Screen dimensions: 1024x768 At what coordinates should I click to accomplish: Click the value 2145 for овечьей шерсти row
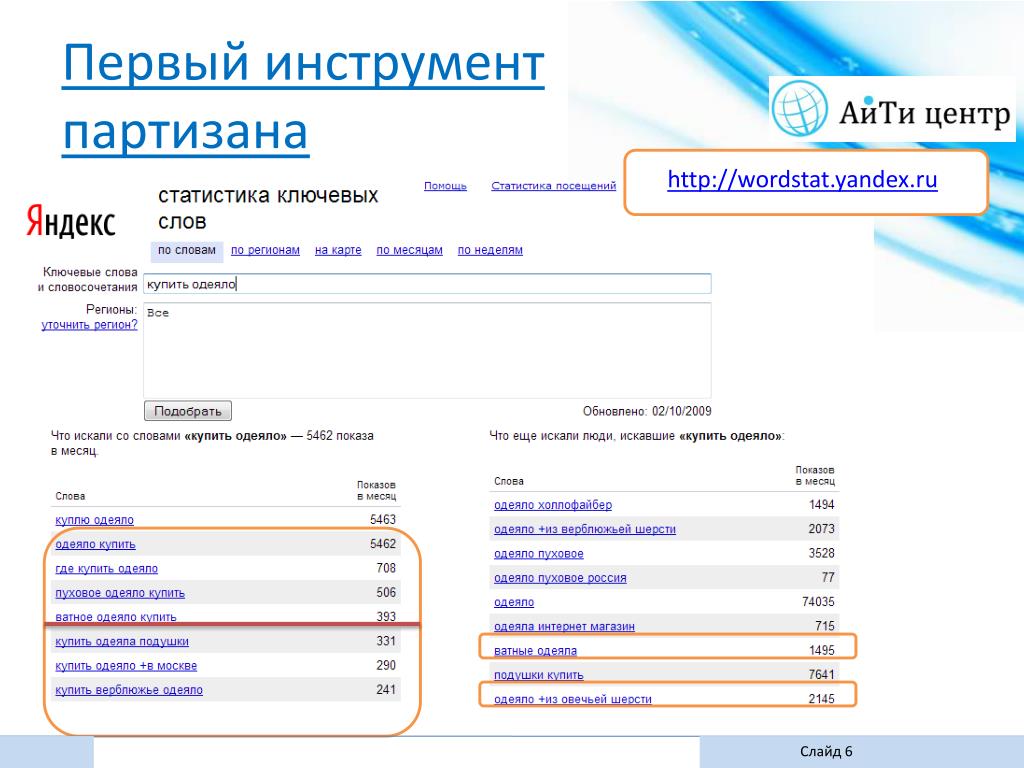822,699
